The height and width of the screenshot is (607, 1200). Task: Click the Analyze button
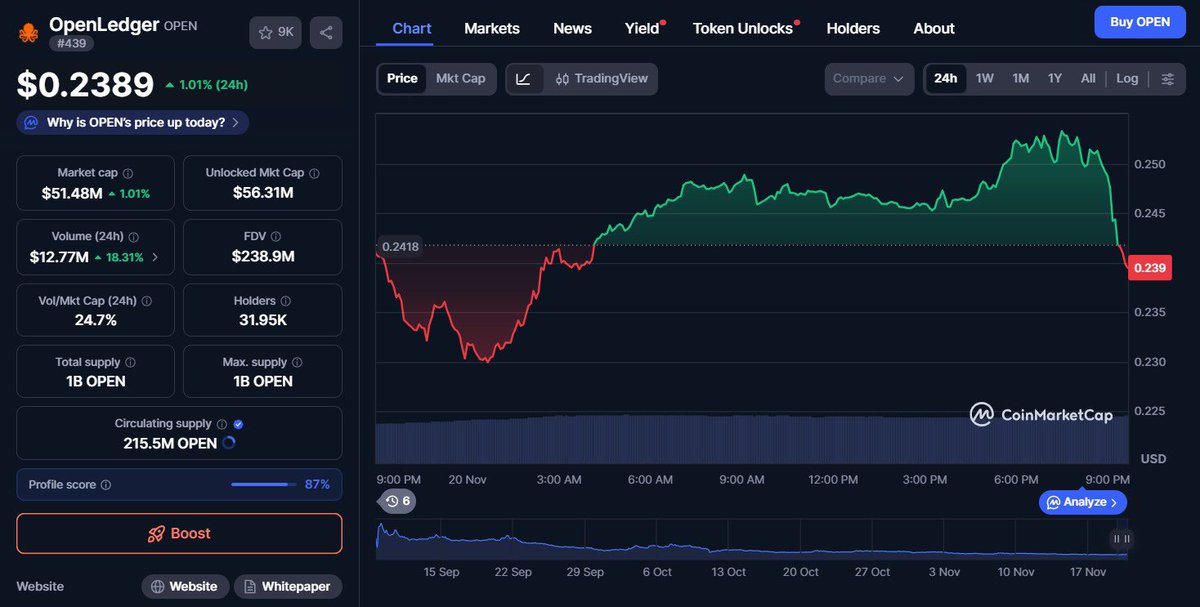tap(1083, 502)
